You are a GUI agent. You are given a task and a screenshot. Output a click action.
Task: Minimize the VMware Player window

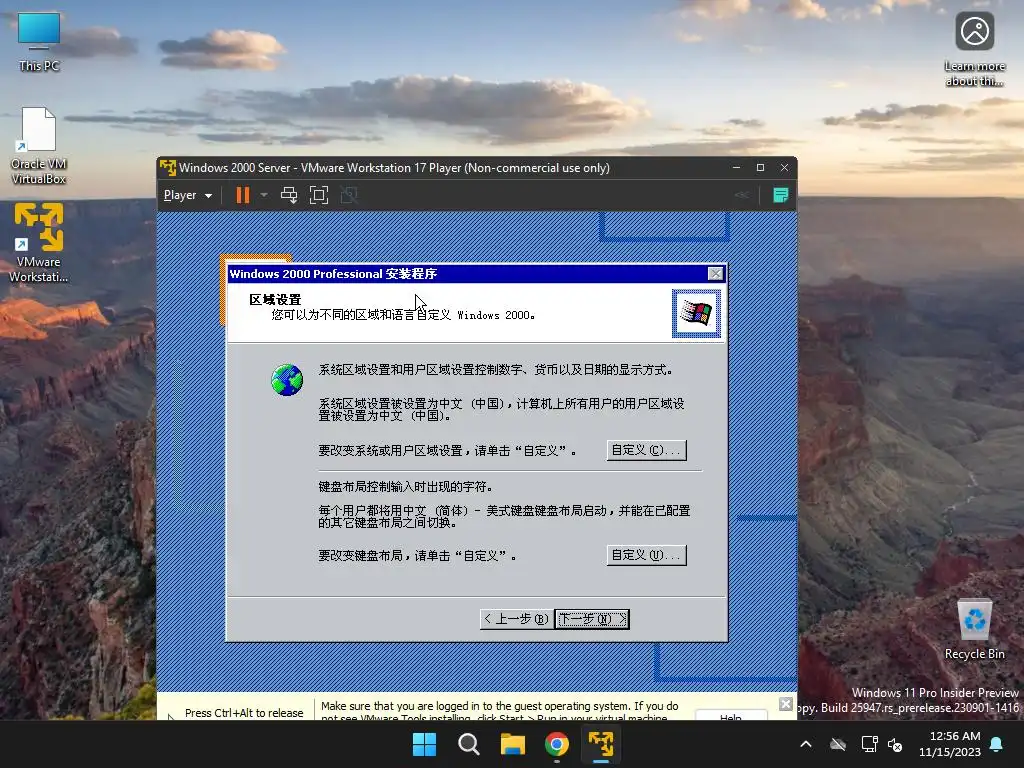pos(737,168)
